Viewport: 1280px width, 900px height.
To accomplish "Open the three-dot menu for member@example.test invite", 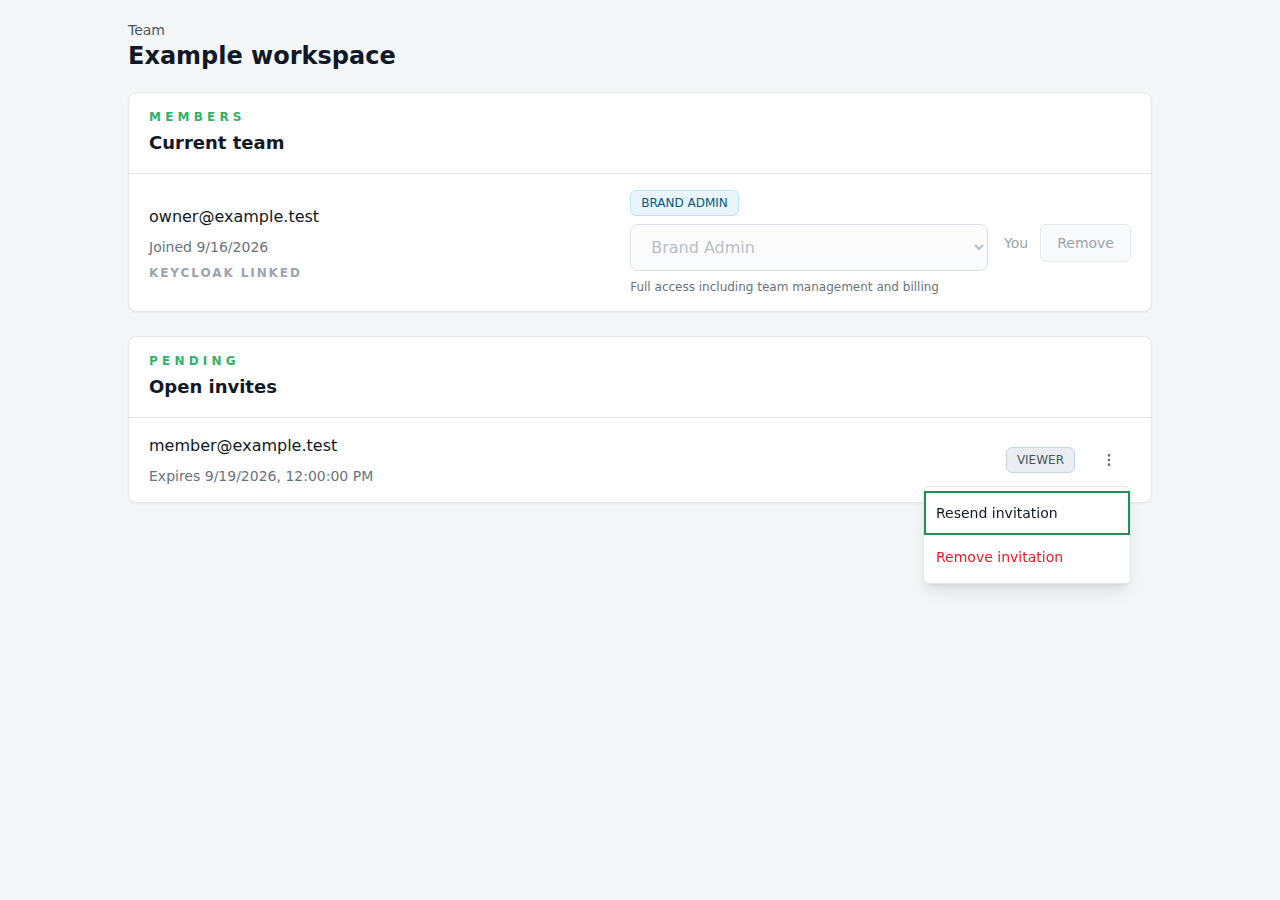I will pos(1108,460).
